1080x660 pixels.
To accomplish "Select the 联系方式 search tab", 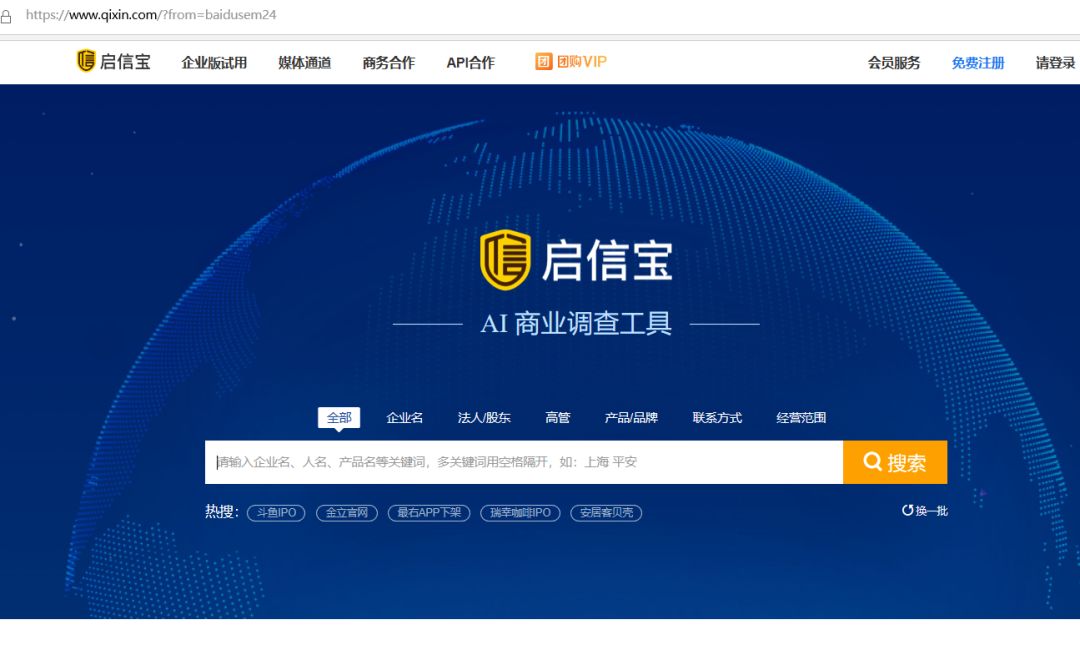I will pyautogui.click(x=717, y=417).
